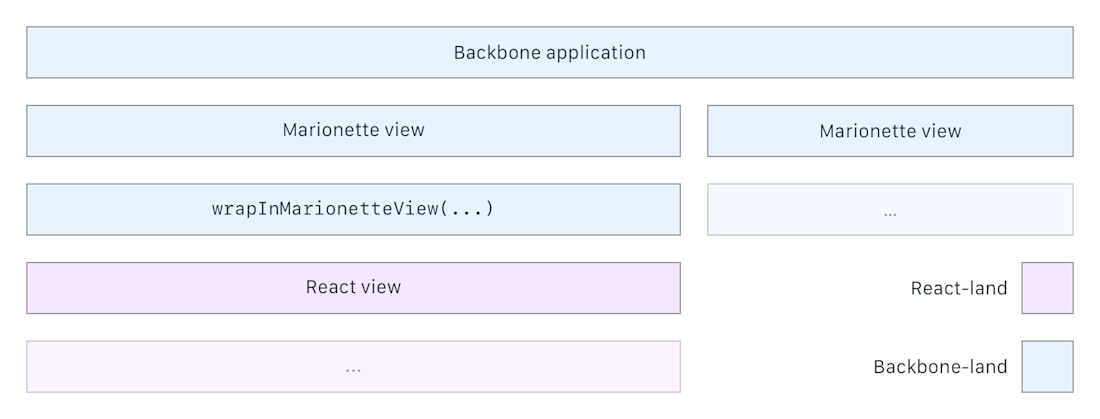The height and width of the screenshot is (419, 1100).
Task: Click the faded purple ellipsis block
Action: [x=353, y=366]
